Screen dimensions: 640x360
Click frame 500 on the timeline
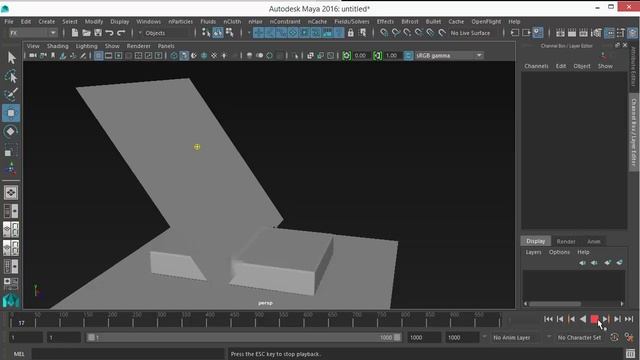coord(256,319)
